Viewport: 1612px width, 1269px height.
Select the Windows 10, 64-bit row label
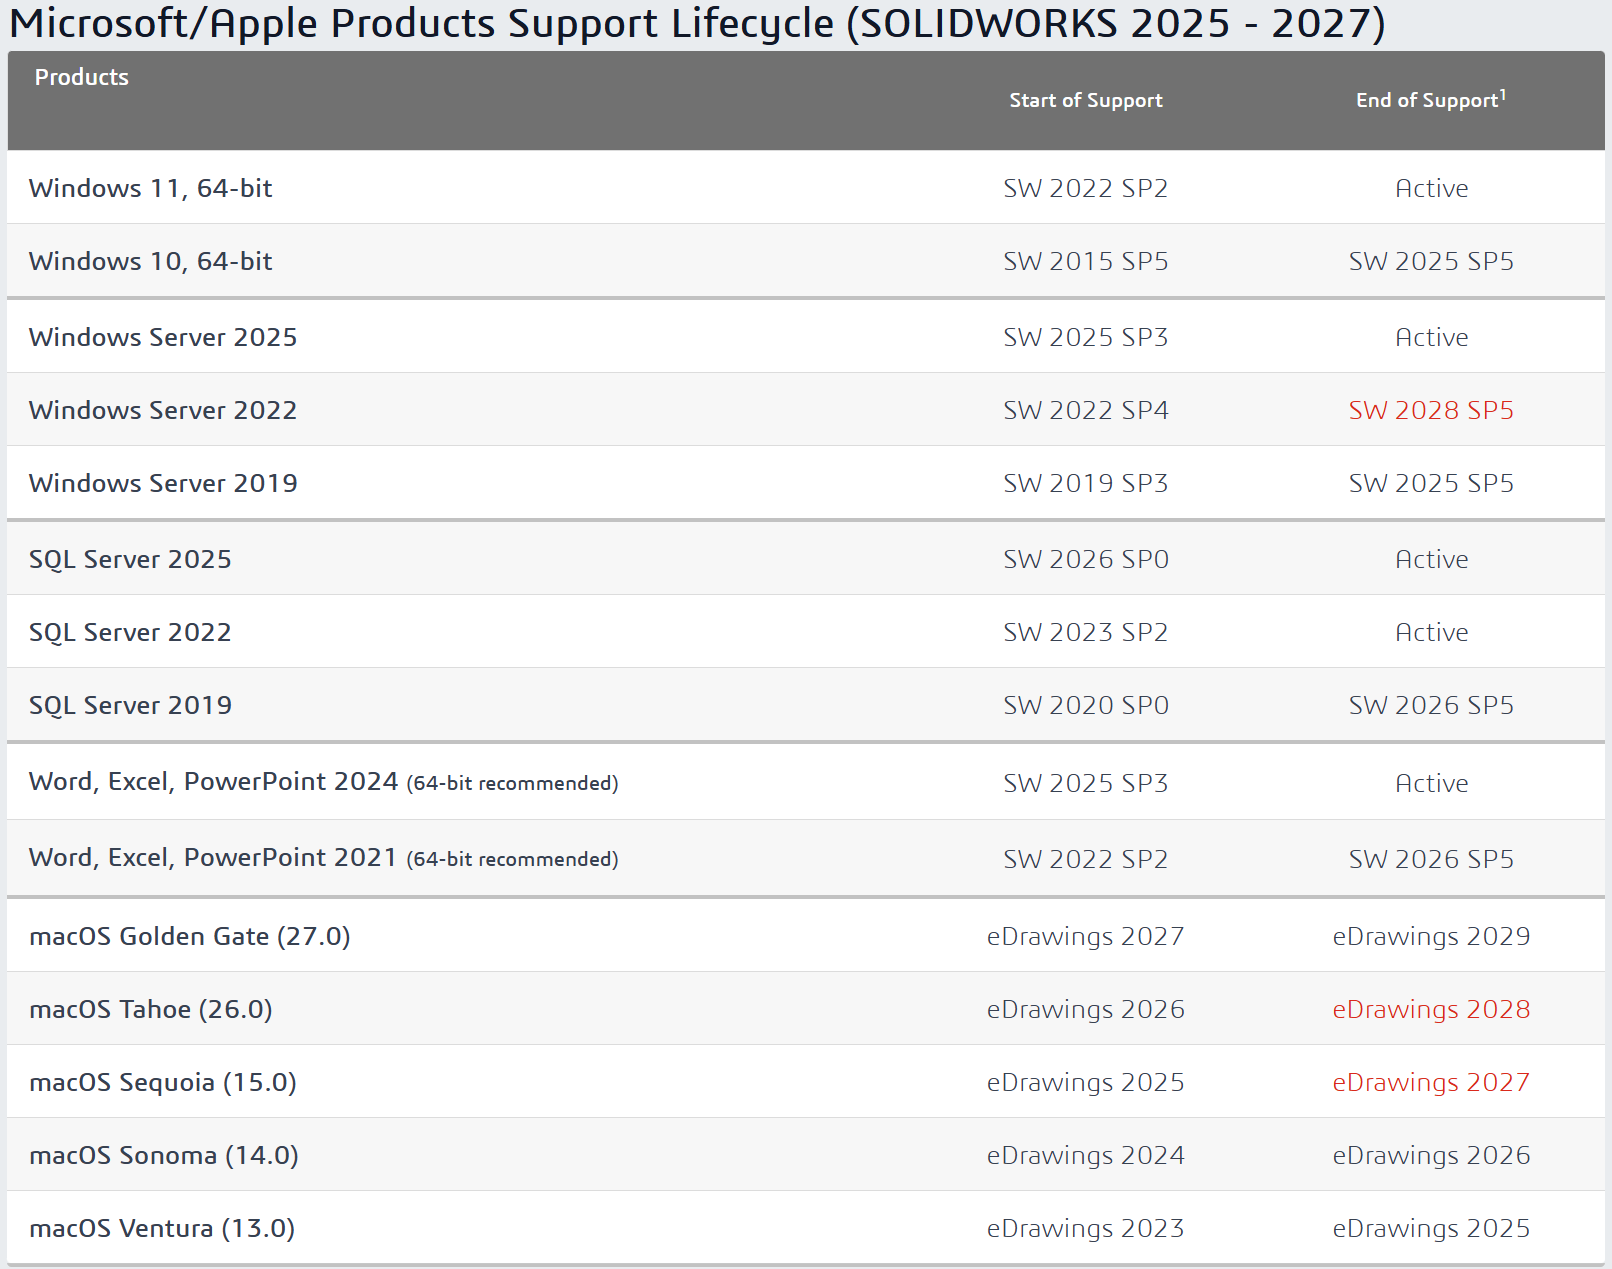(x=151, y=261)
